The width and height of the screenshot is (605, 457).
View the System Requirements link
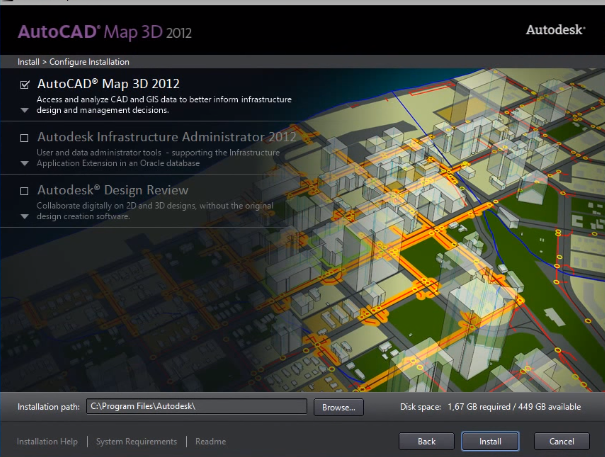[137, 442]
